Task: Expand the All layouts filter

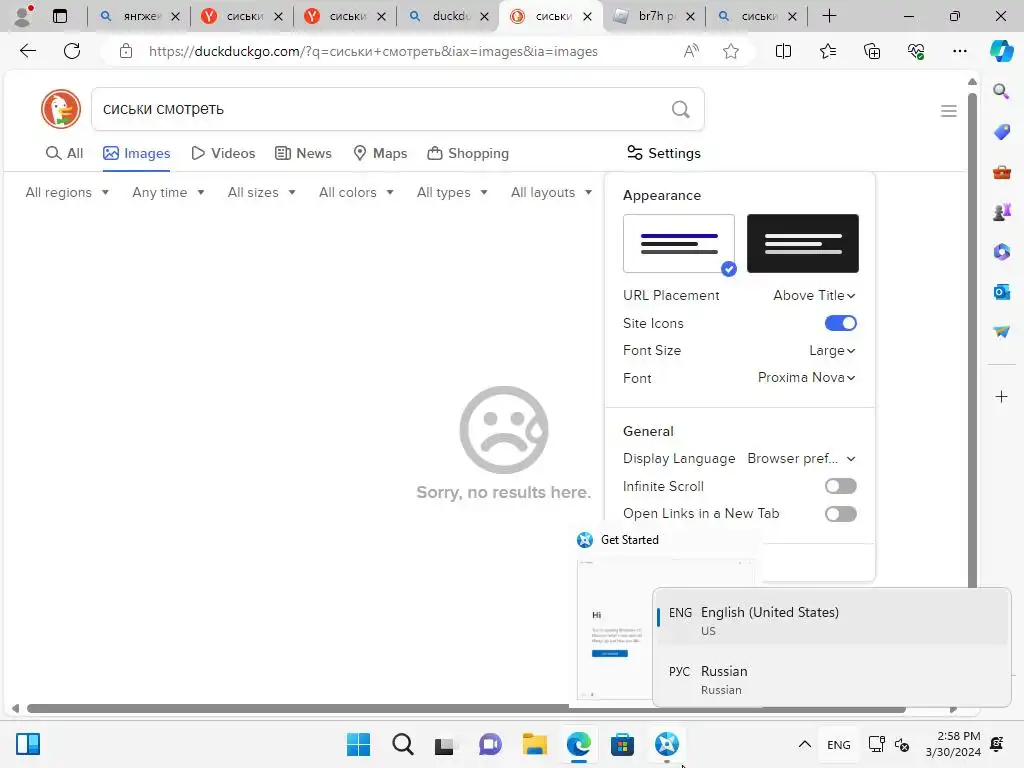Action: point(551,193)
